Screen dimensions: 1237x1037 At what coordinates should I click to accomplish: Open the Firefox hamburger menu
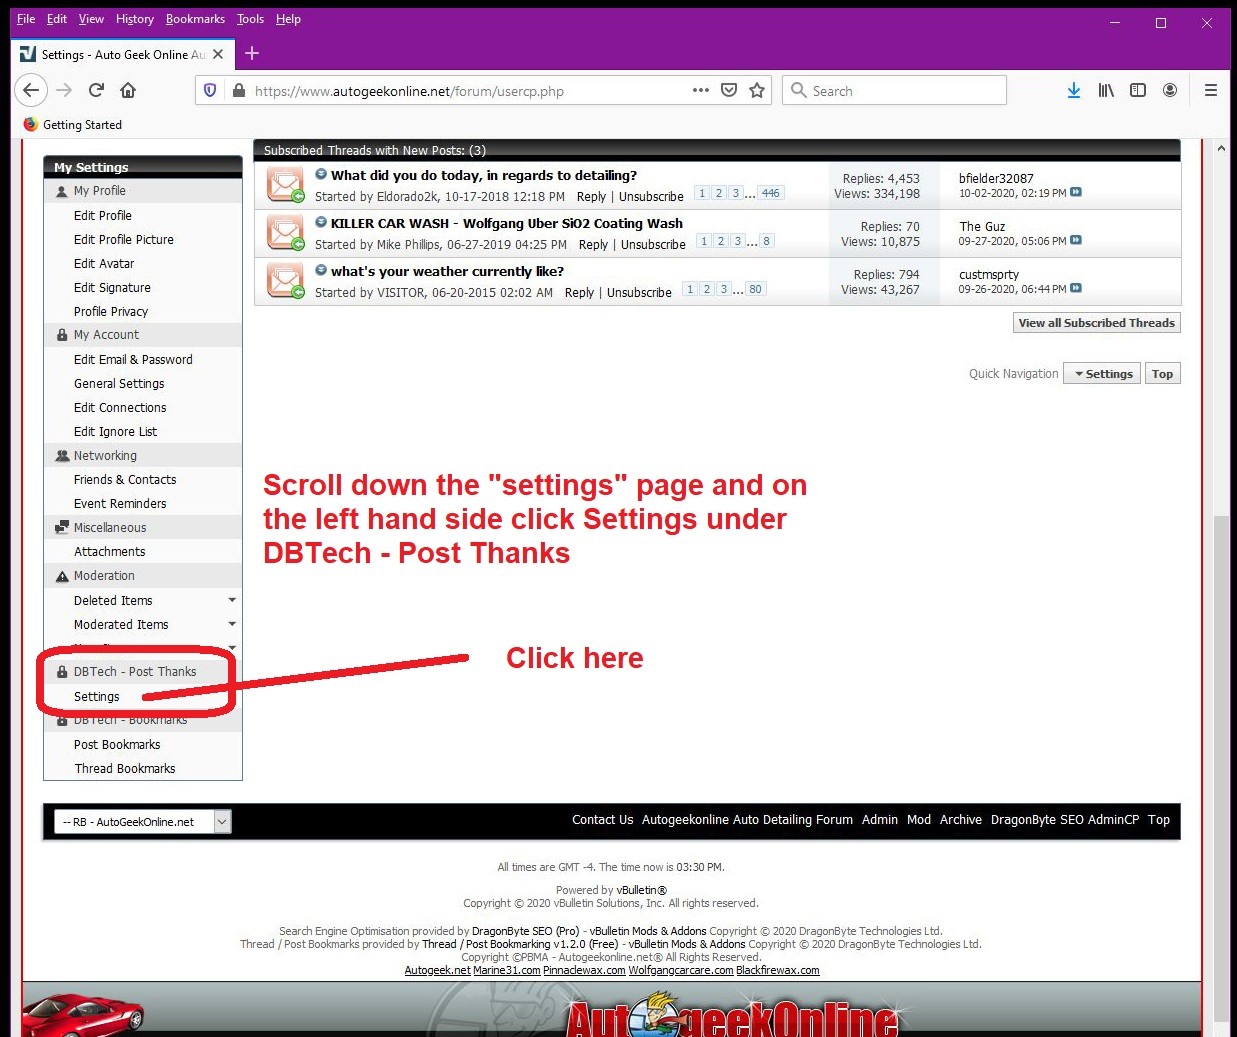(x=1211, y=90)
